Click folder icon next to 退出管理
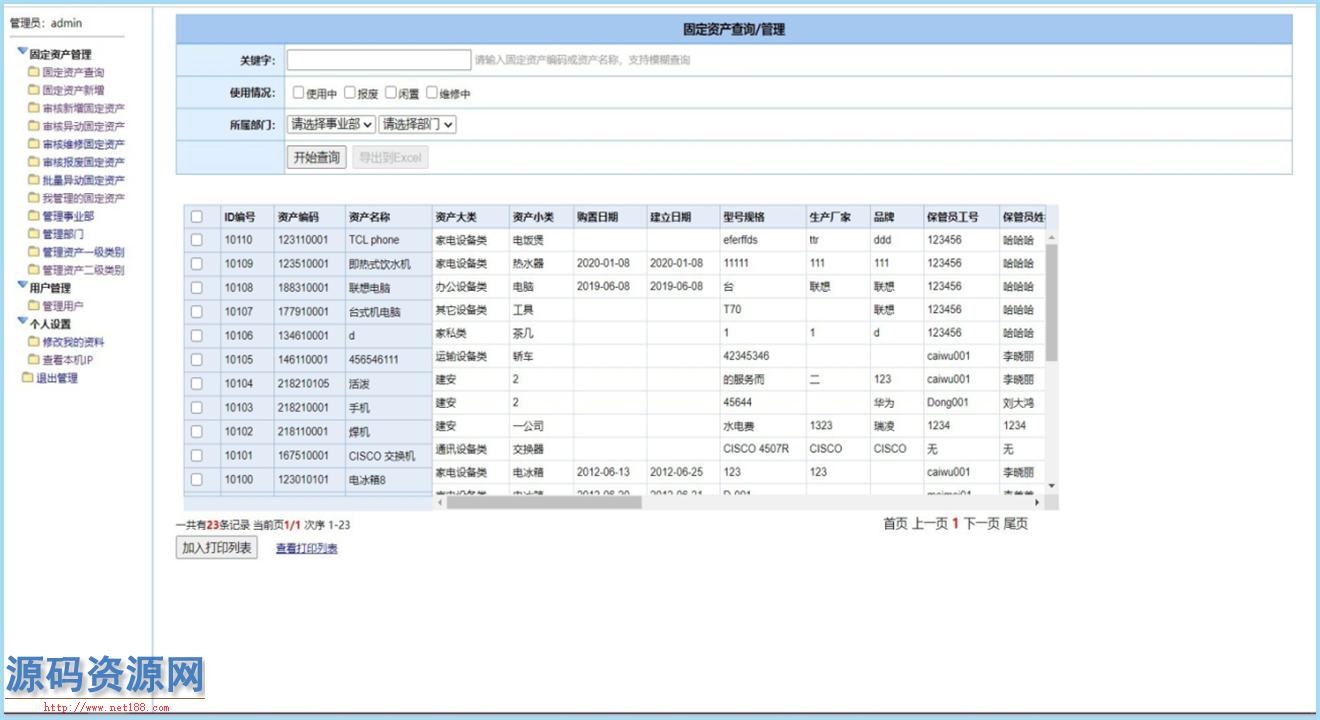 (28, 378)
